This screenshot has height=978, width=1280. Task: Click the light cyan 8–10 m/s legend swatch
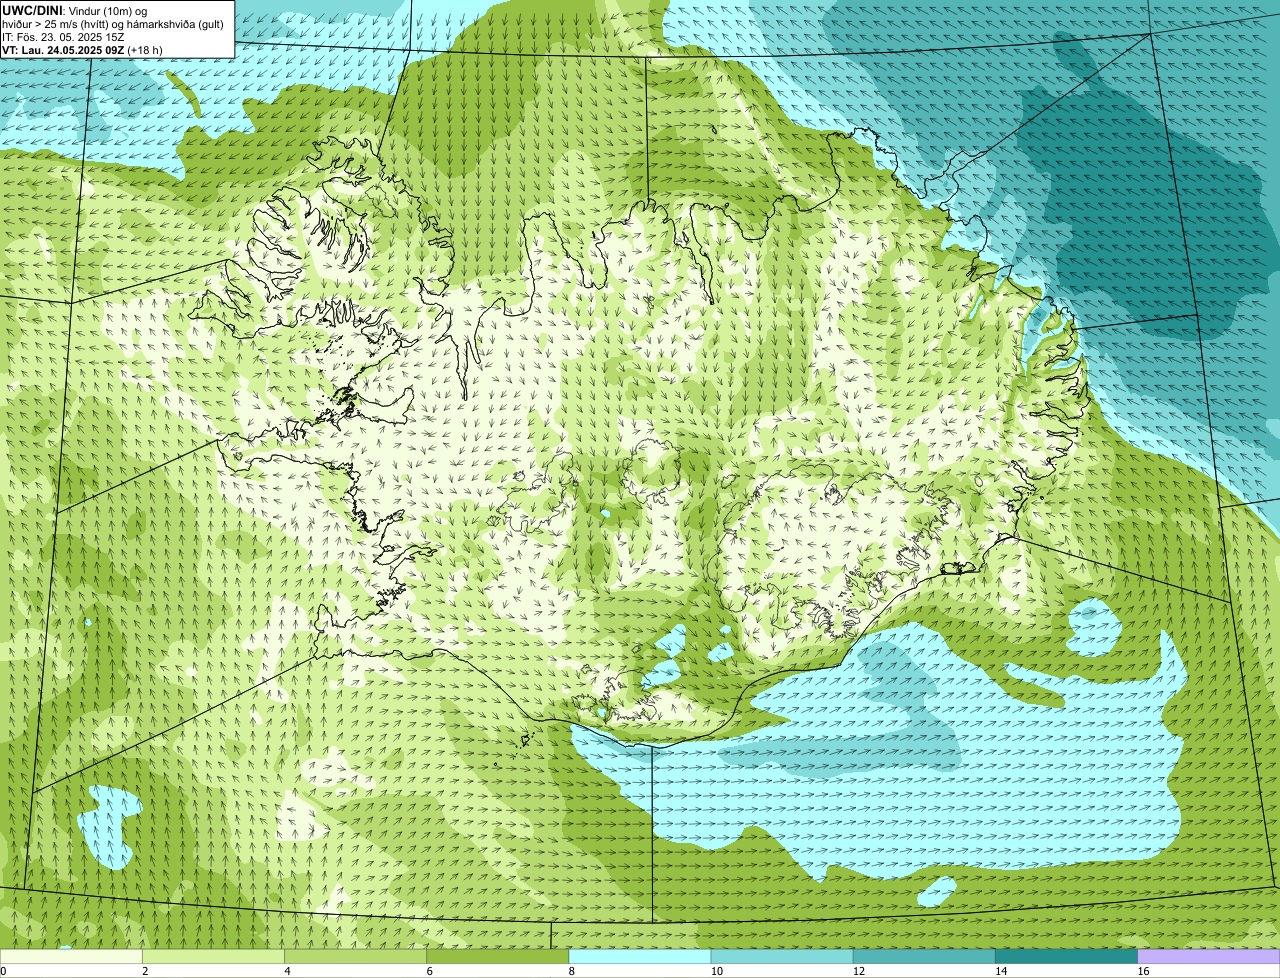pyautogui.click(x=640, y=956)
